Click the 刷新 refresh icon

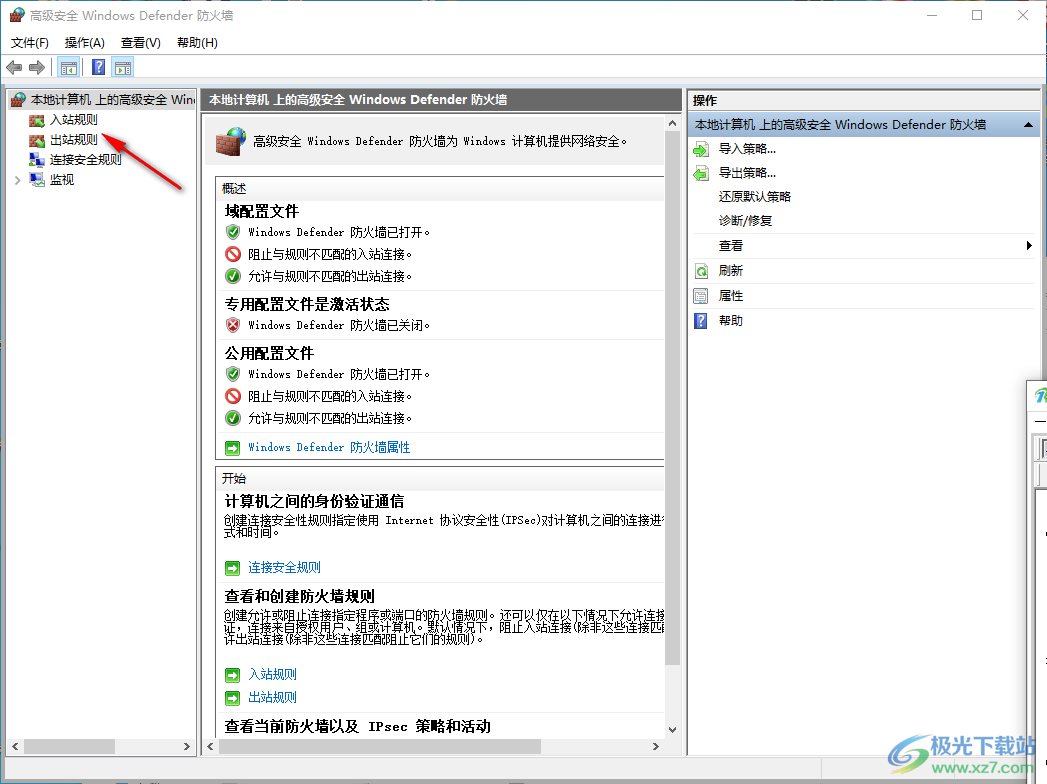[701, 271]
